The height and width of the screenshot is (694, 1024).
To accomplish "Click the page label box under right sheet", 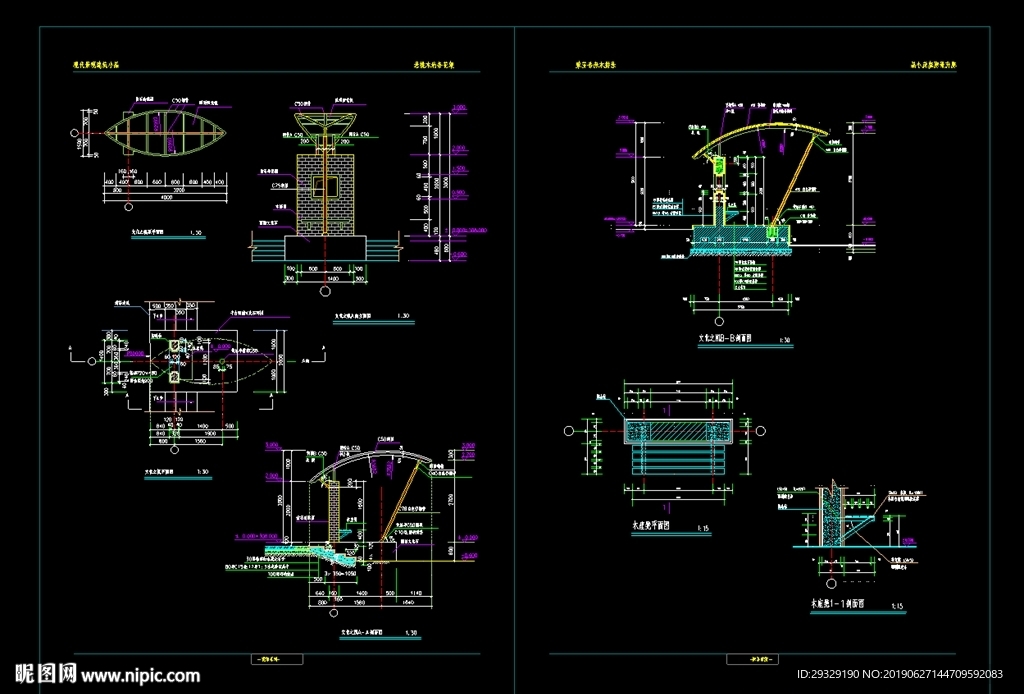I will pyautogui.click(x=752, y=659).
